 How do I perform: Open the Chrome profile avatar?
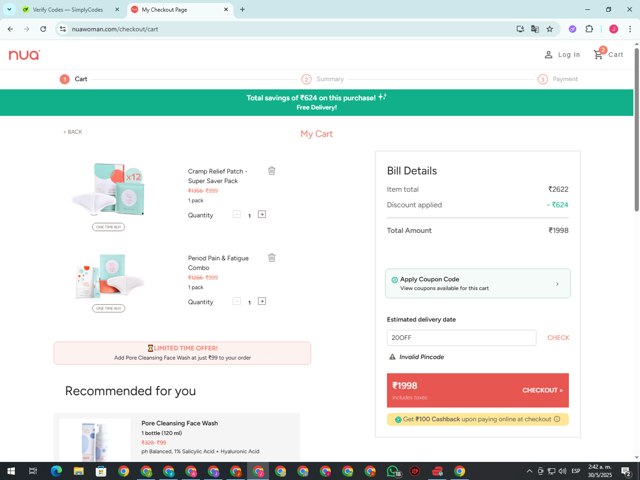613,29
